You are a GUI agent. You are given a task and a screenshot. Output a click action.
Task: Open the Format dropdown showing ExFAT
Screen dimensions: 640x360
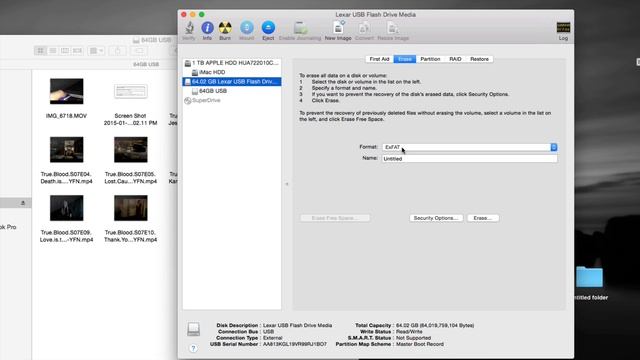click(x=469, y=147)
